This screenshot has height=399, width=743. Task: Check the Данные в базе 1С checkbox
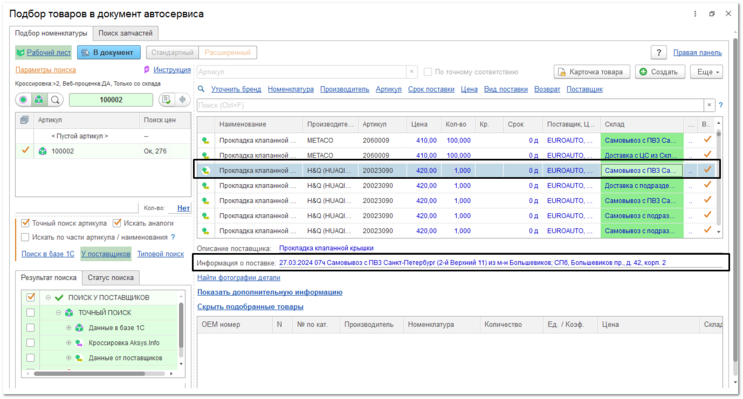pyautogui.click(x=31, y=328)
